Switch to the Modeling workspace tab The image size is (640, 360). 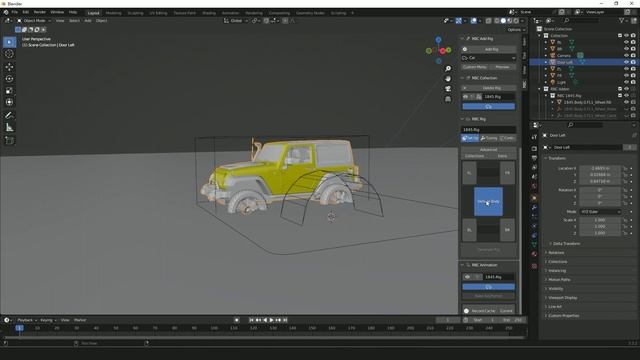tap(113, 13)
